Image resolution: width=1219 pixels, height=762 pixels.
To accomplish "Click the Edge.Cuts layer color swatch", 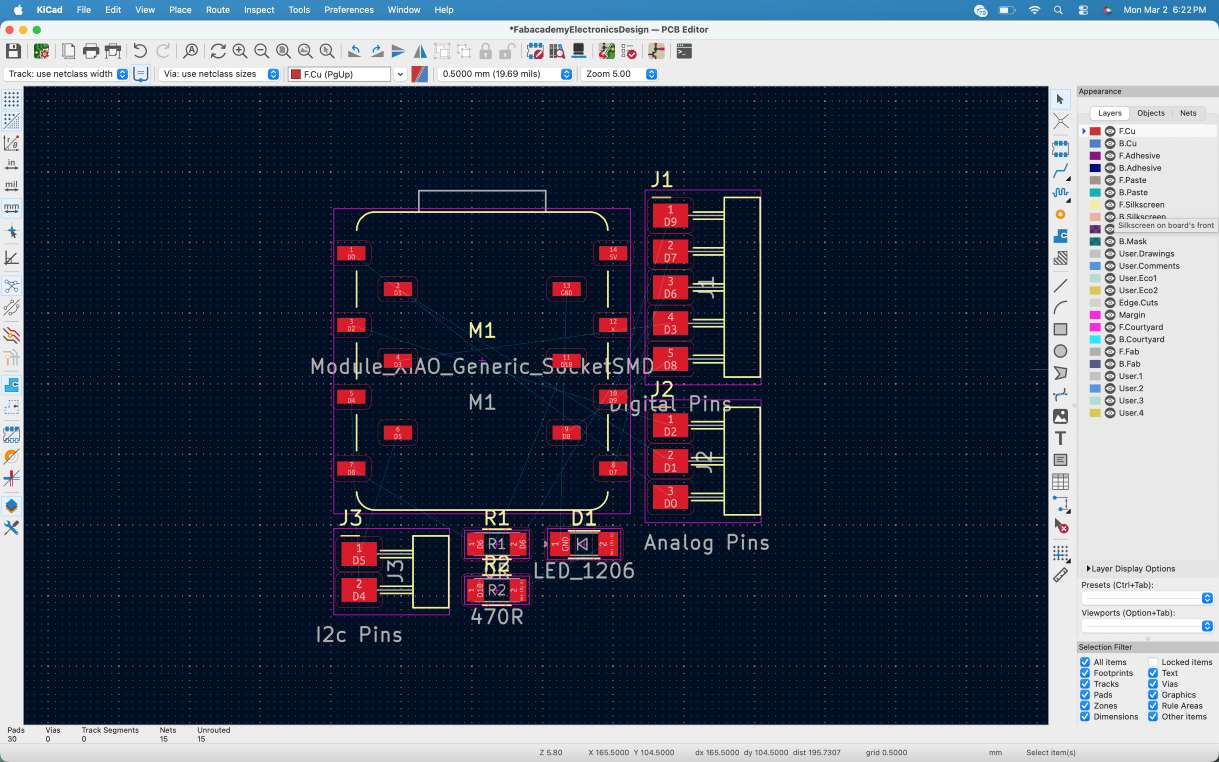I will point(1095,303).
